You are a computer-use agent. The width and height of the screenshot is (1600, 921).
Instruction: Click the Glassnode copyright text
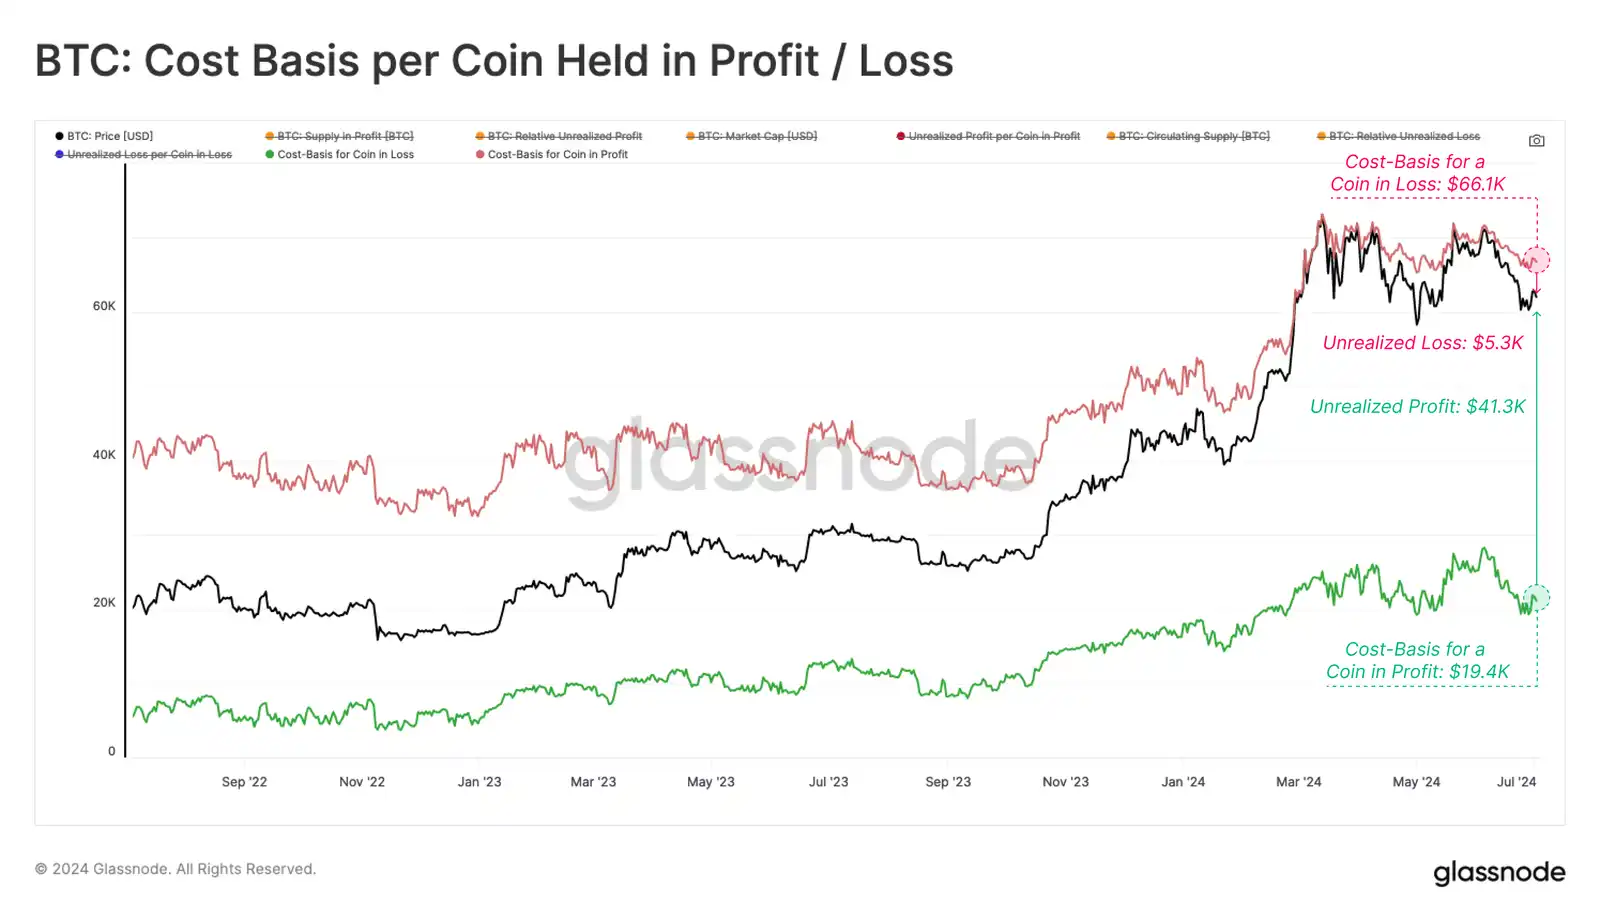[175, 869]
